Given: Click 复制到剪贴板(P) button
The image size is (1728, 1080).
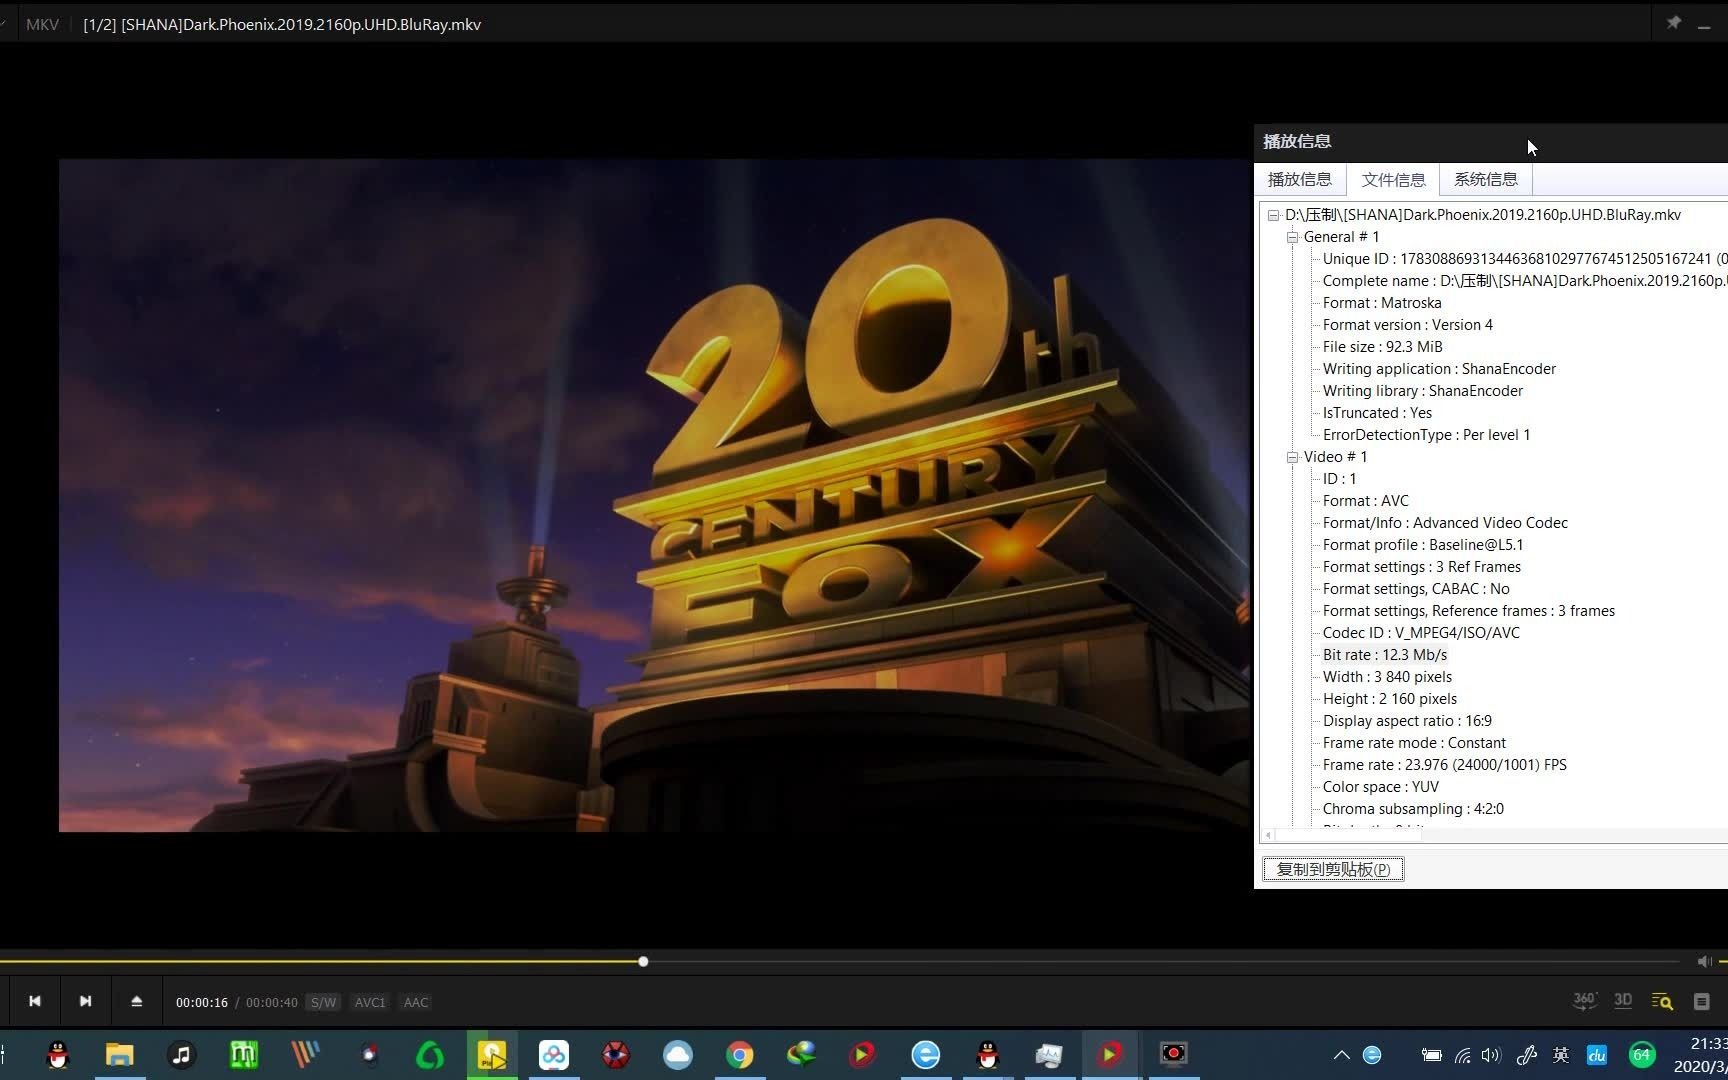Looking at the screenshot, I should click(1333, 869).
